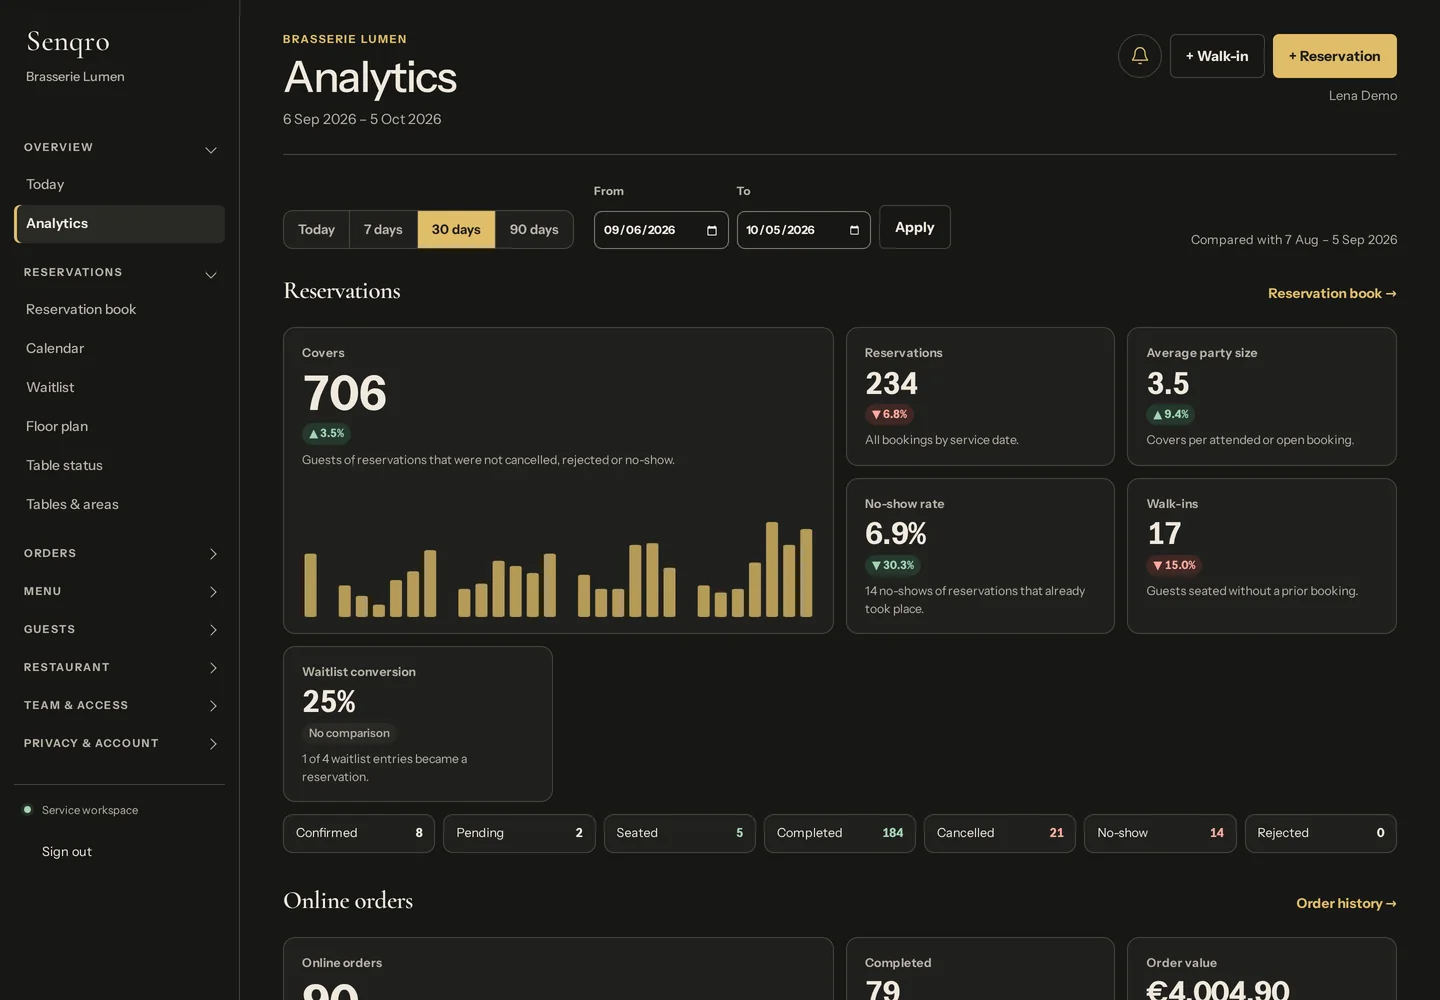Click the Cancelled status chip

click(x=1000, y=833)
